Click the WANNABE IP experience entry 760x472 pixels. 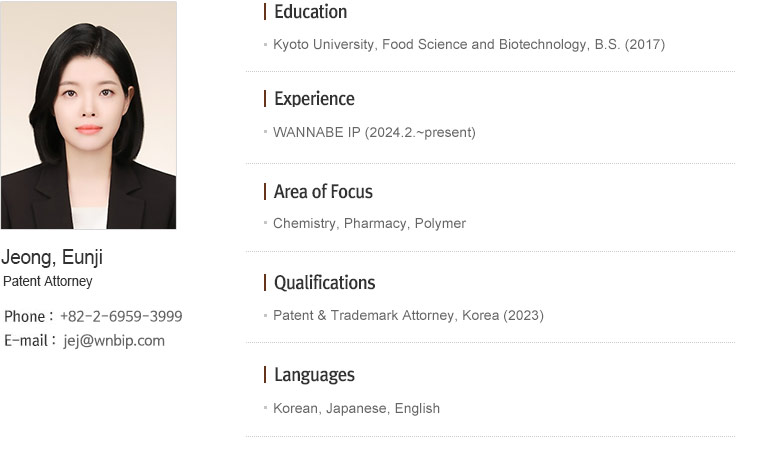coord(374,132)
